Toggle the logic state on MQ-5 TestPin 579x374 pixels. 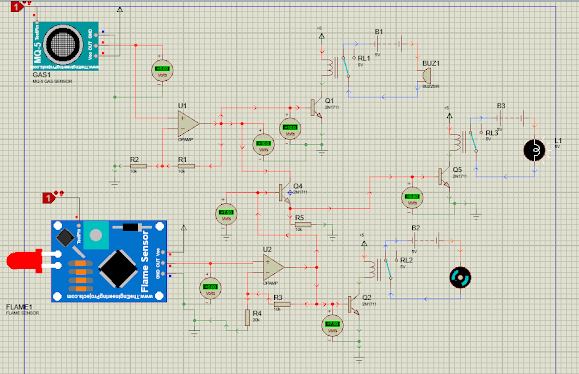click(16, 7)
